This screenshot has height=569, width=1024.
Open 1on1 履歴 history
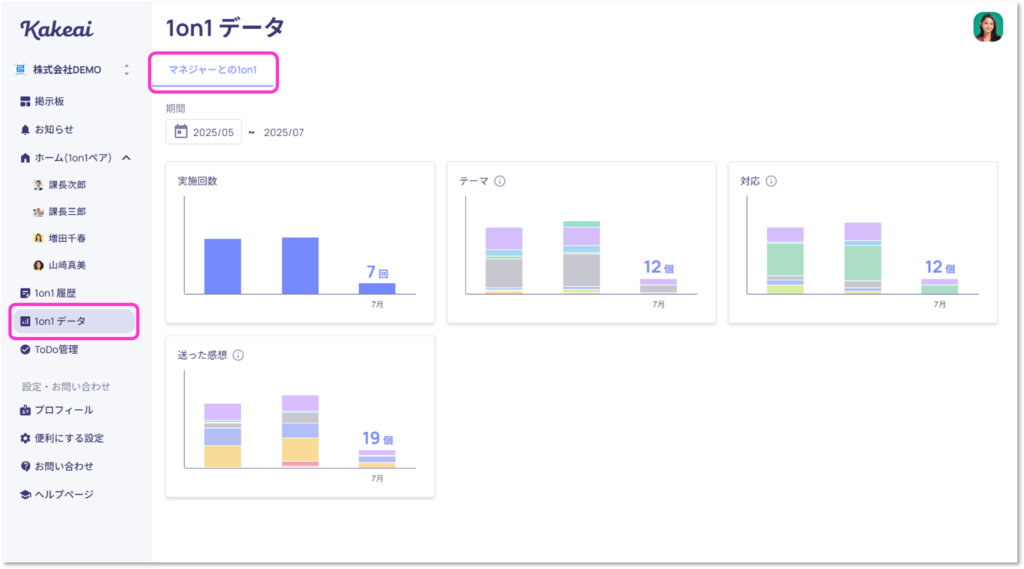point(56,293)
